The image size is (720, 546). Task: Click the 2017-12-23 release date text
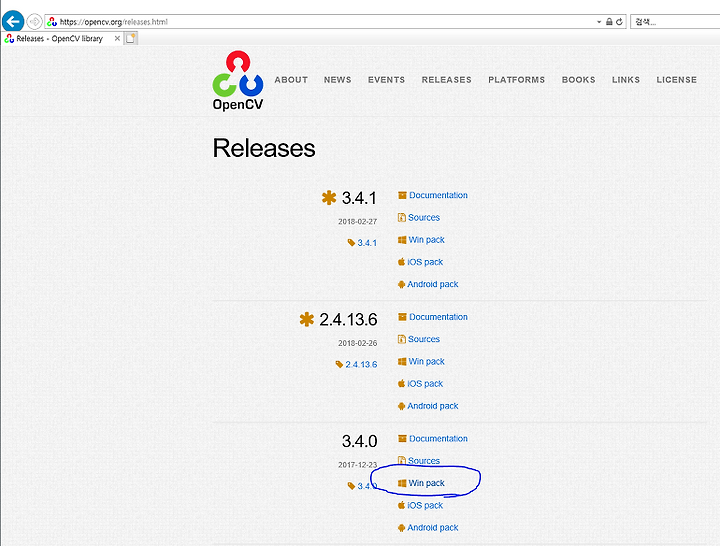click(x=358, y=465)
